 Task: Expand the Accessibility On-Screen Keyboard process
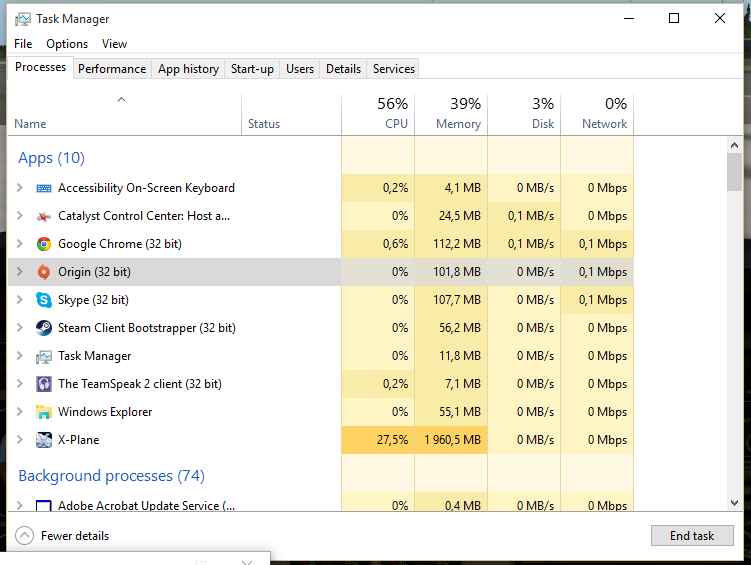20,188
